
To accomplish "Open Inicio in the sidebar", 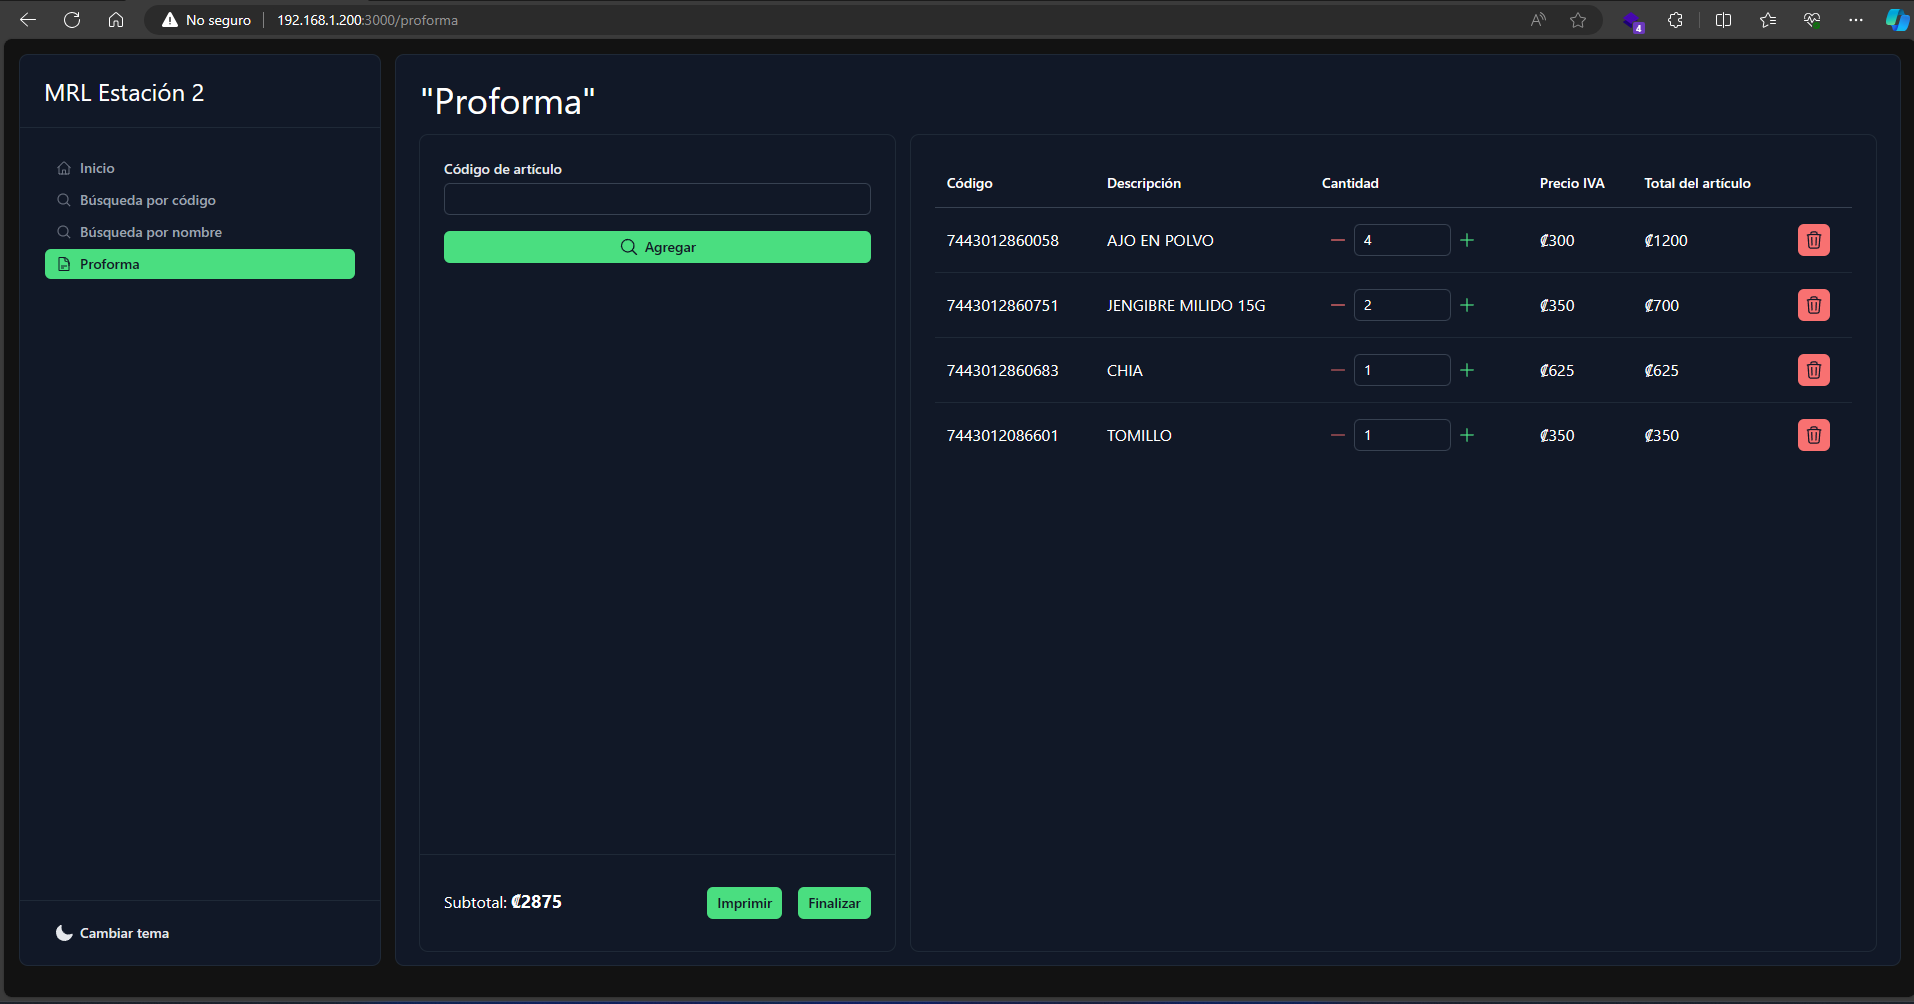I will (200, 168).
